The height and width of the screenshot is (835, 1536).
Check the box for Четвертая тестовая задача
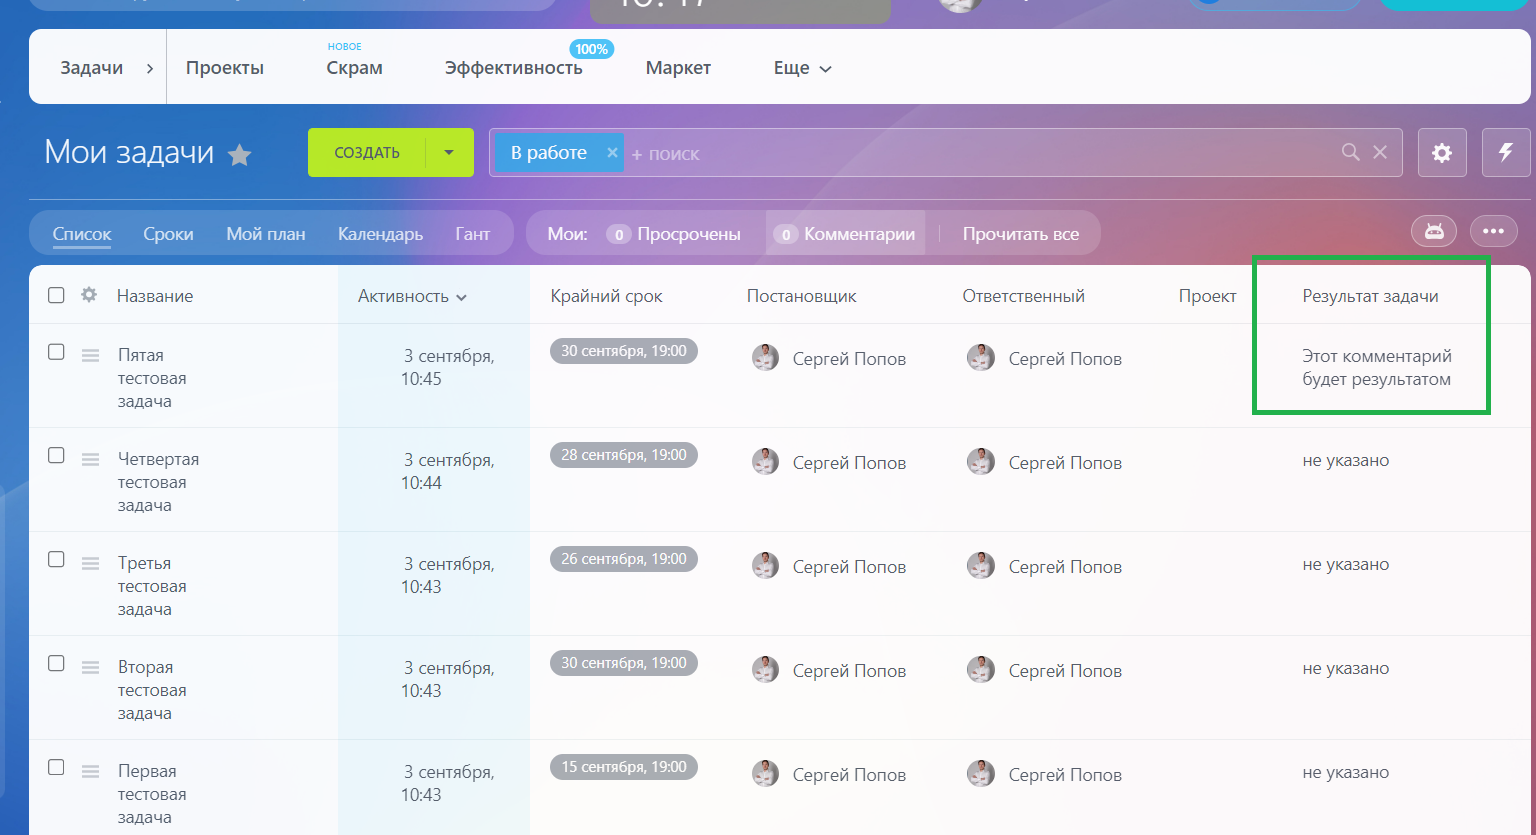coord(56,456)
